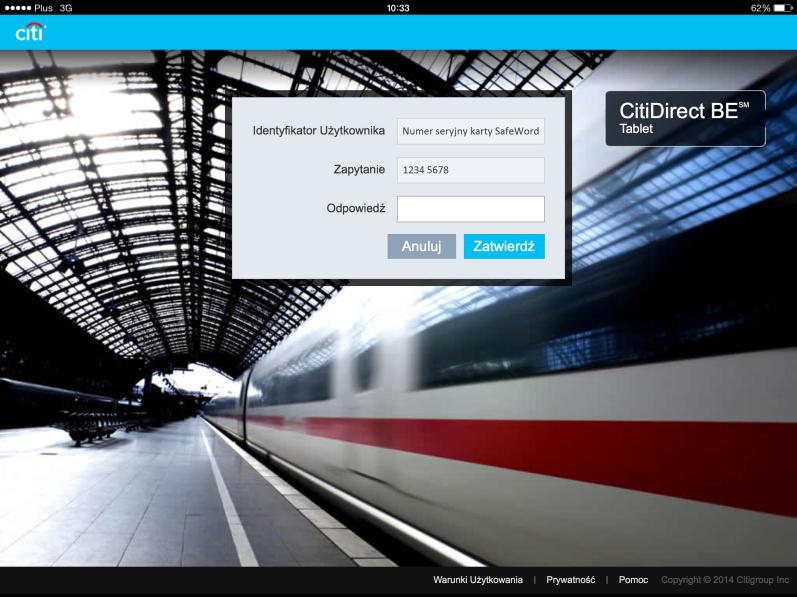Tap the 62% battery percentage text
The width and height of the screenshot is (797, 597).
click(x=760, y=8)
